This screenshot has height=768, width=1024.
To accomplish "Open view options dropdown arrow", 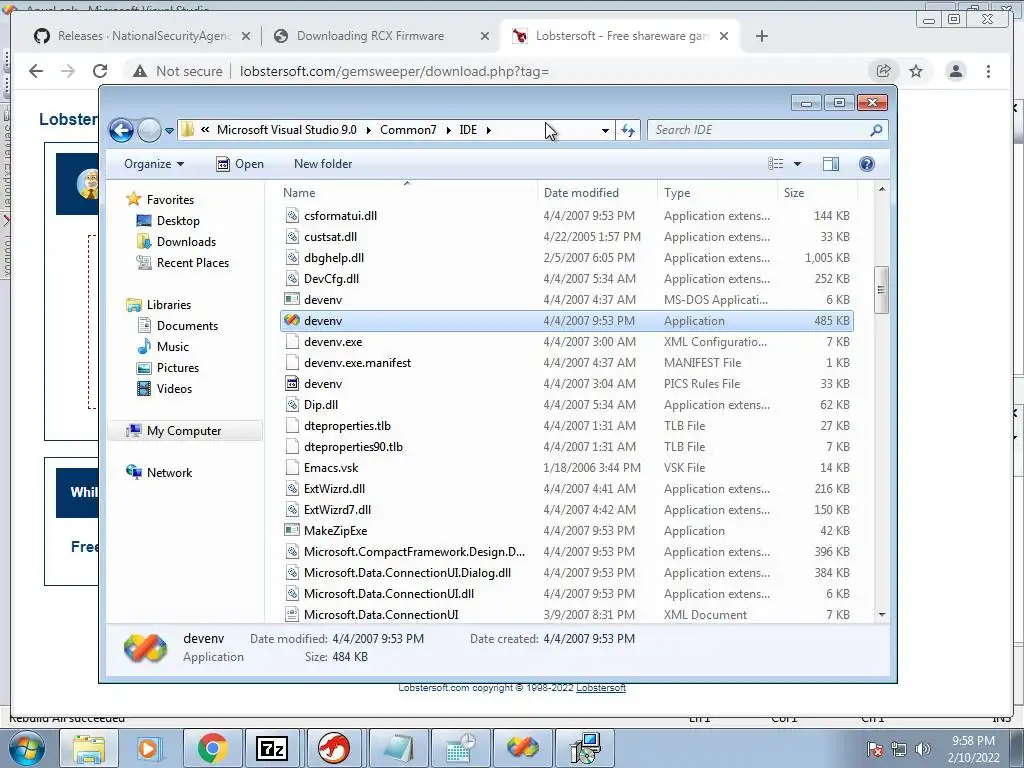I will click(797, 164).
